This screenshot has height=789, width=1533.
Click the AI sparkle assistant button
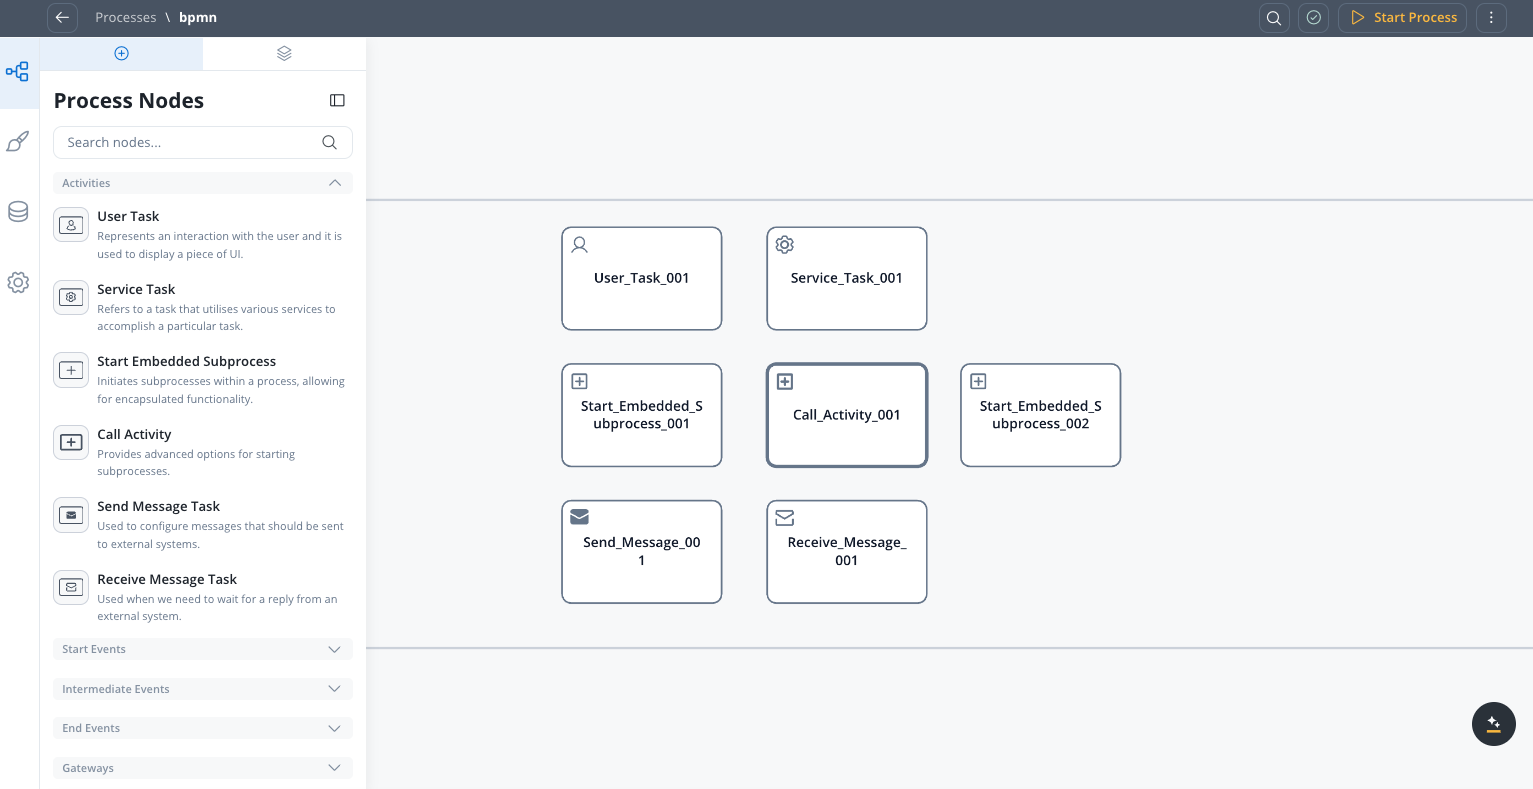coord(1493,724)
